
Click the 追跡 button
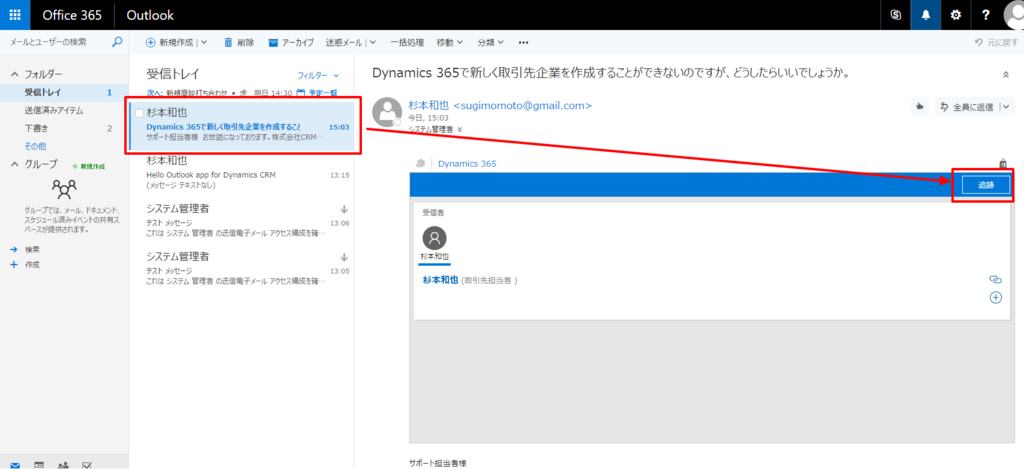986,186
